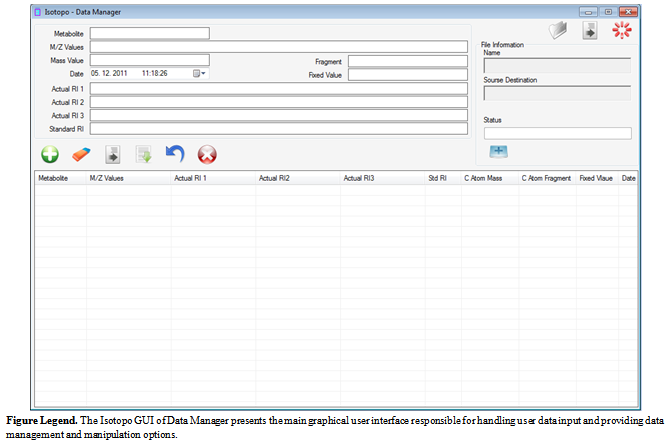Image resolution: width=667 pixels, height=441 pixels.
Task: Click the red delete cross icon
Action: (x=207, y=154)
